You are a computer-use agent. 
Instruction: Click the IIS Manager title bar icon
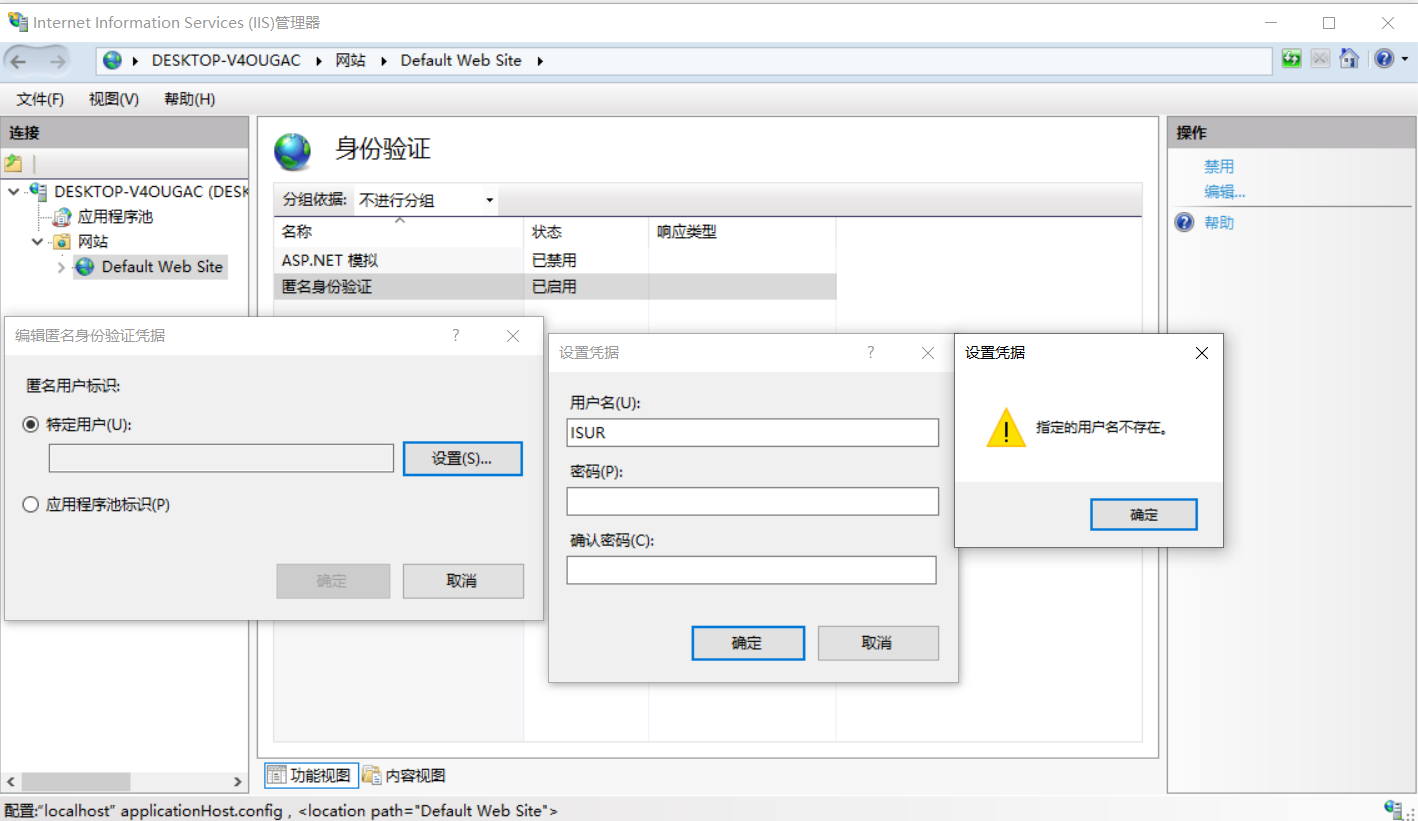point(17,22)
